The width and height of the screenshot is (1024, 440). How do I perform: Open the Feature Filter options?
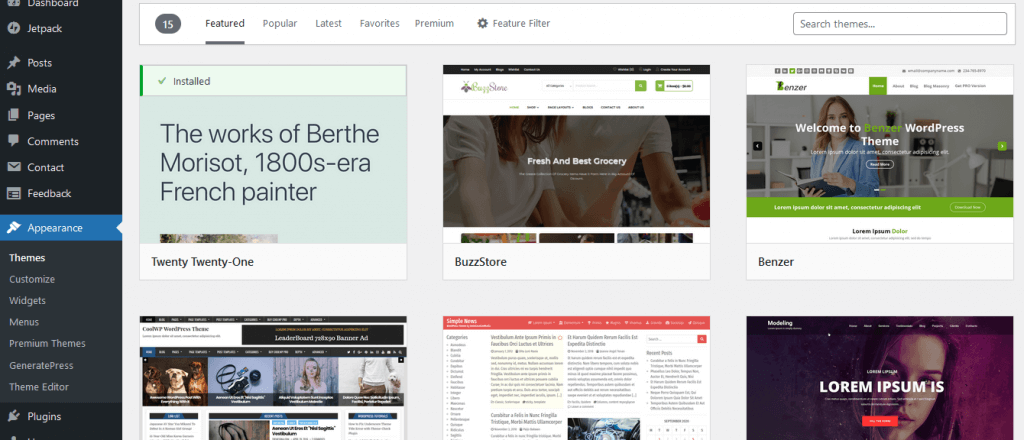pos(514,24)
